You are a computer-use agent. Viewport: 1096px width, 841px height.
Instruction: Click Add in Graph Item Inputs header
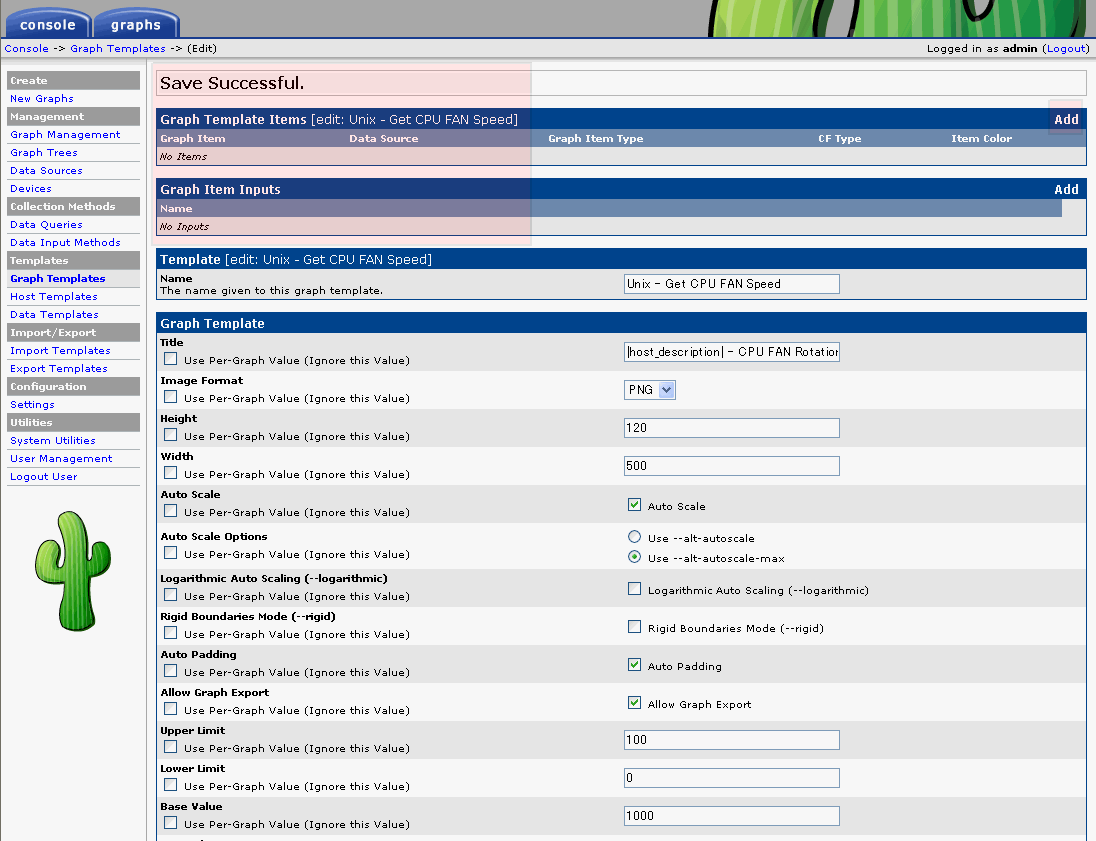[x=1066, y=189]
